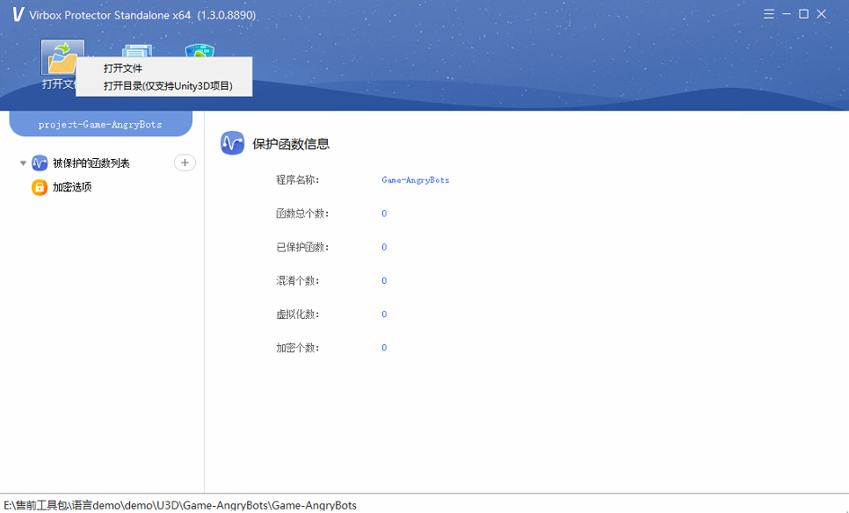Click the 混淆个数 value 0

[x=384, y=281]
